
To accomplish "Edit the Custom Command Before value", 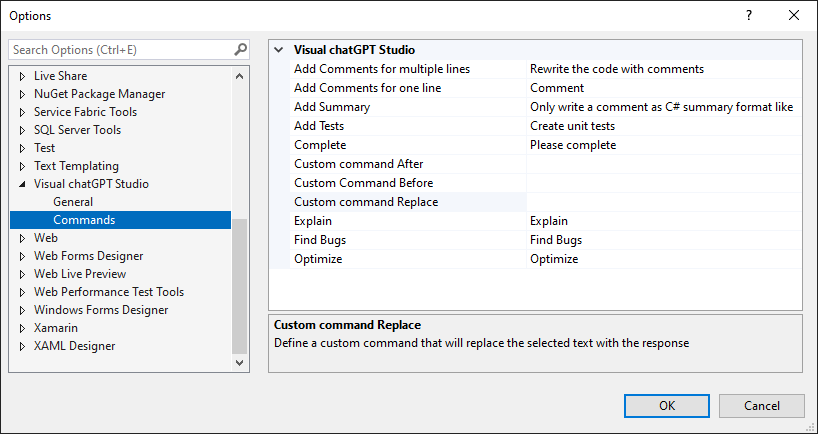I will click(663, 183).
